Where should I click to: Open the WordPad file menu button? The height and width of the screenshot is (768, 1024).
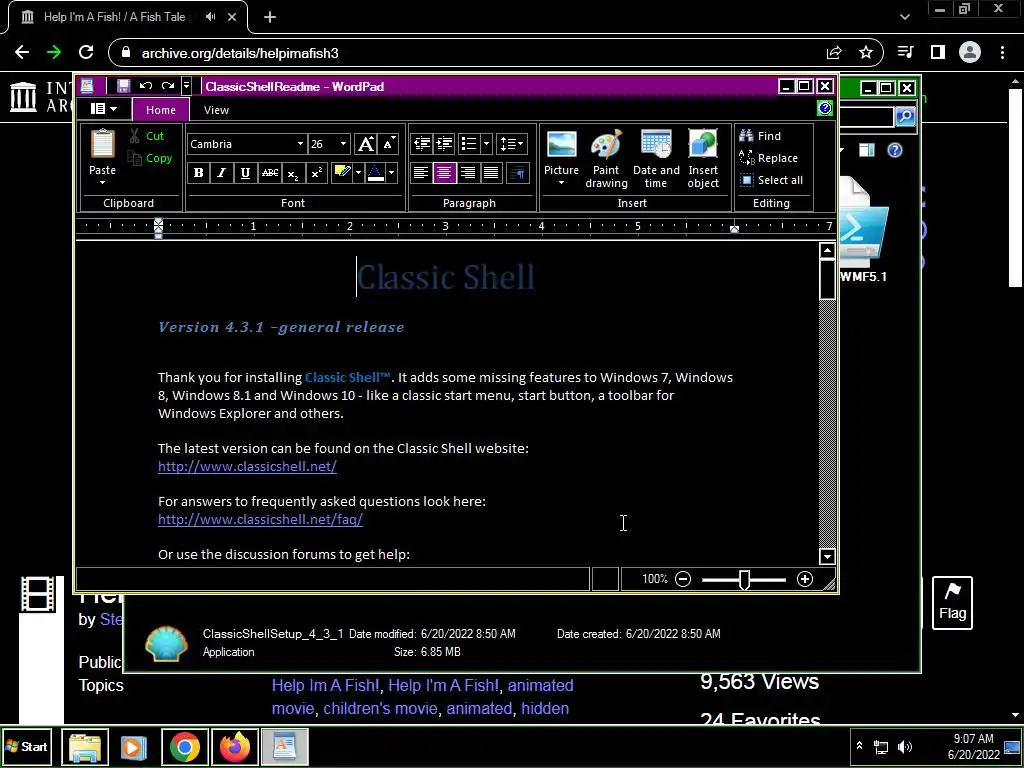point(103,109)
